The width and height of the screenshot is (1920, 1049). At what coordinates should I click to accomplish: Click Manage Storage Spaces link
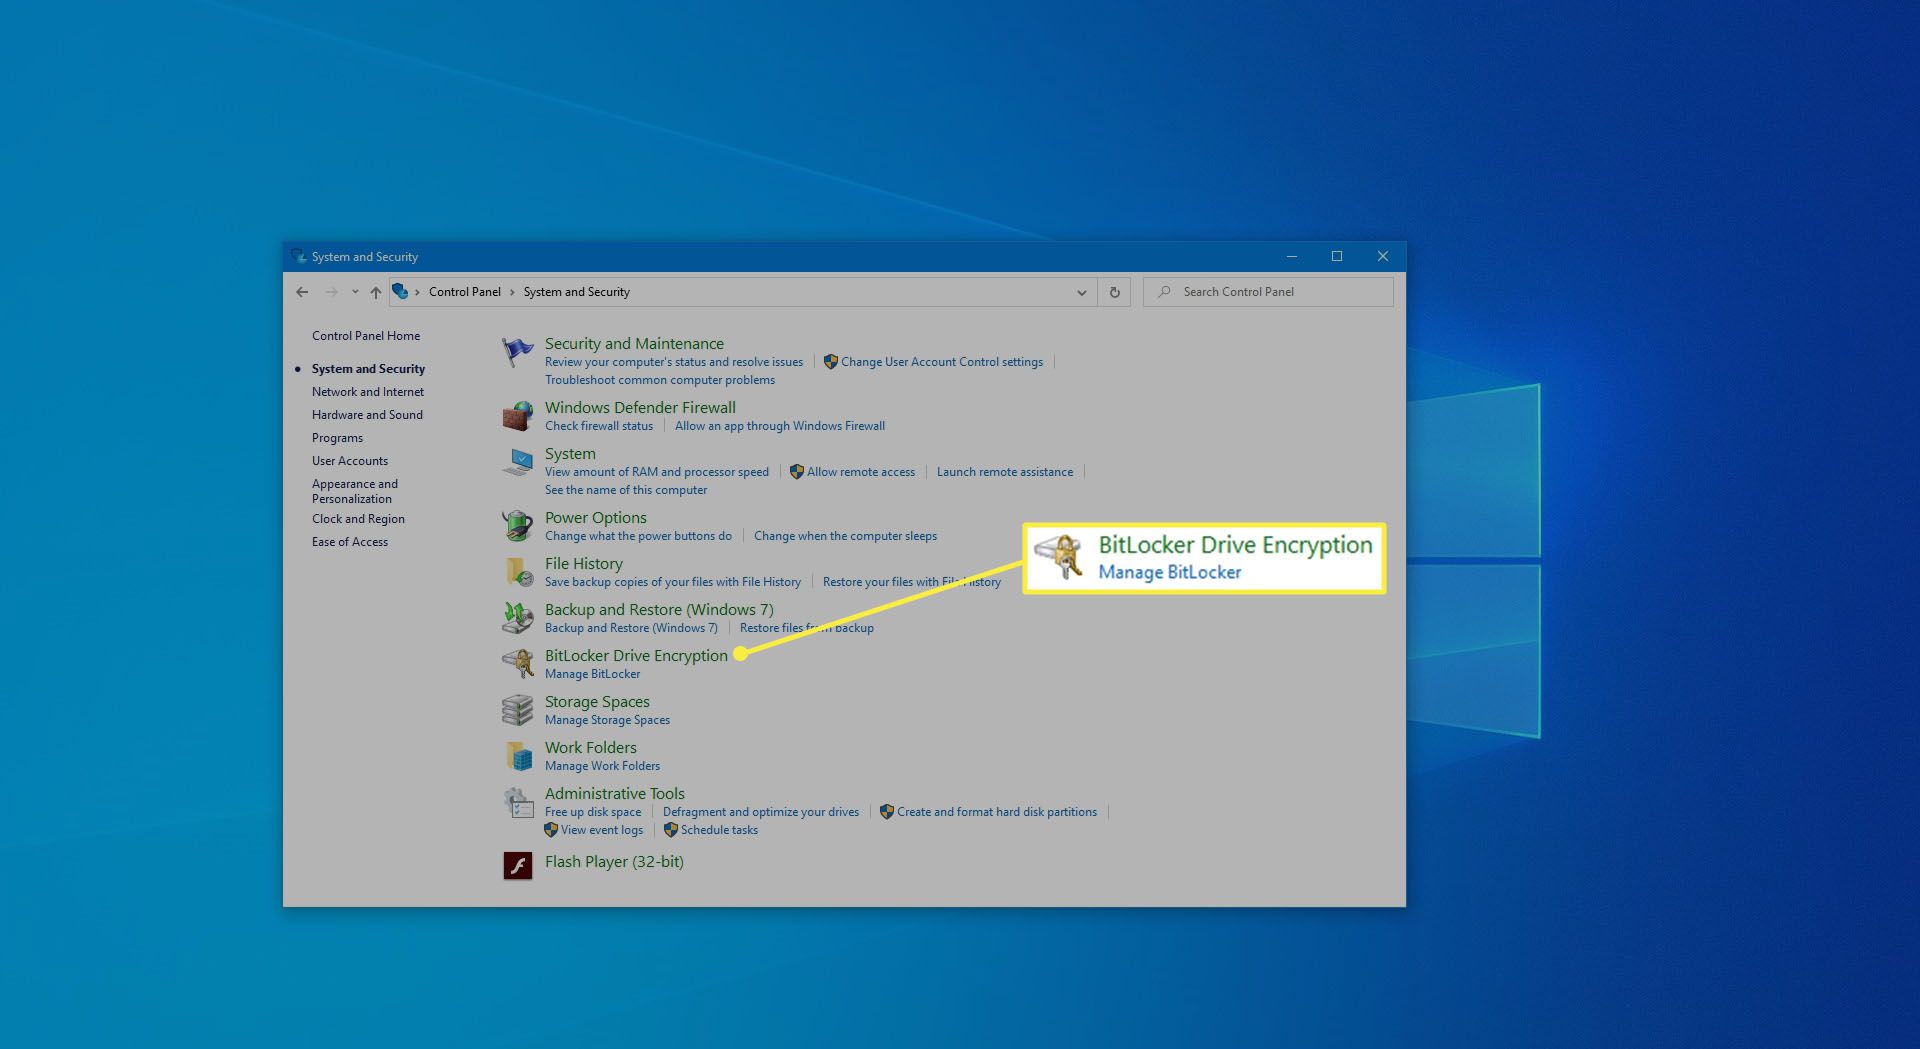point(607,720)
